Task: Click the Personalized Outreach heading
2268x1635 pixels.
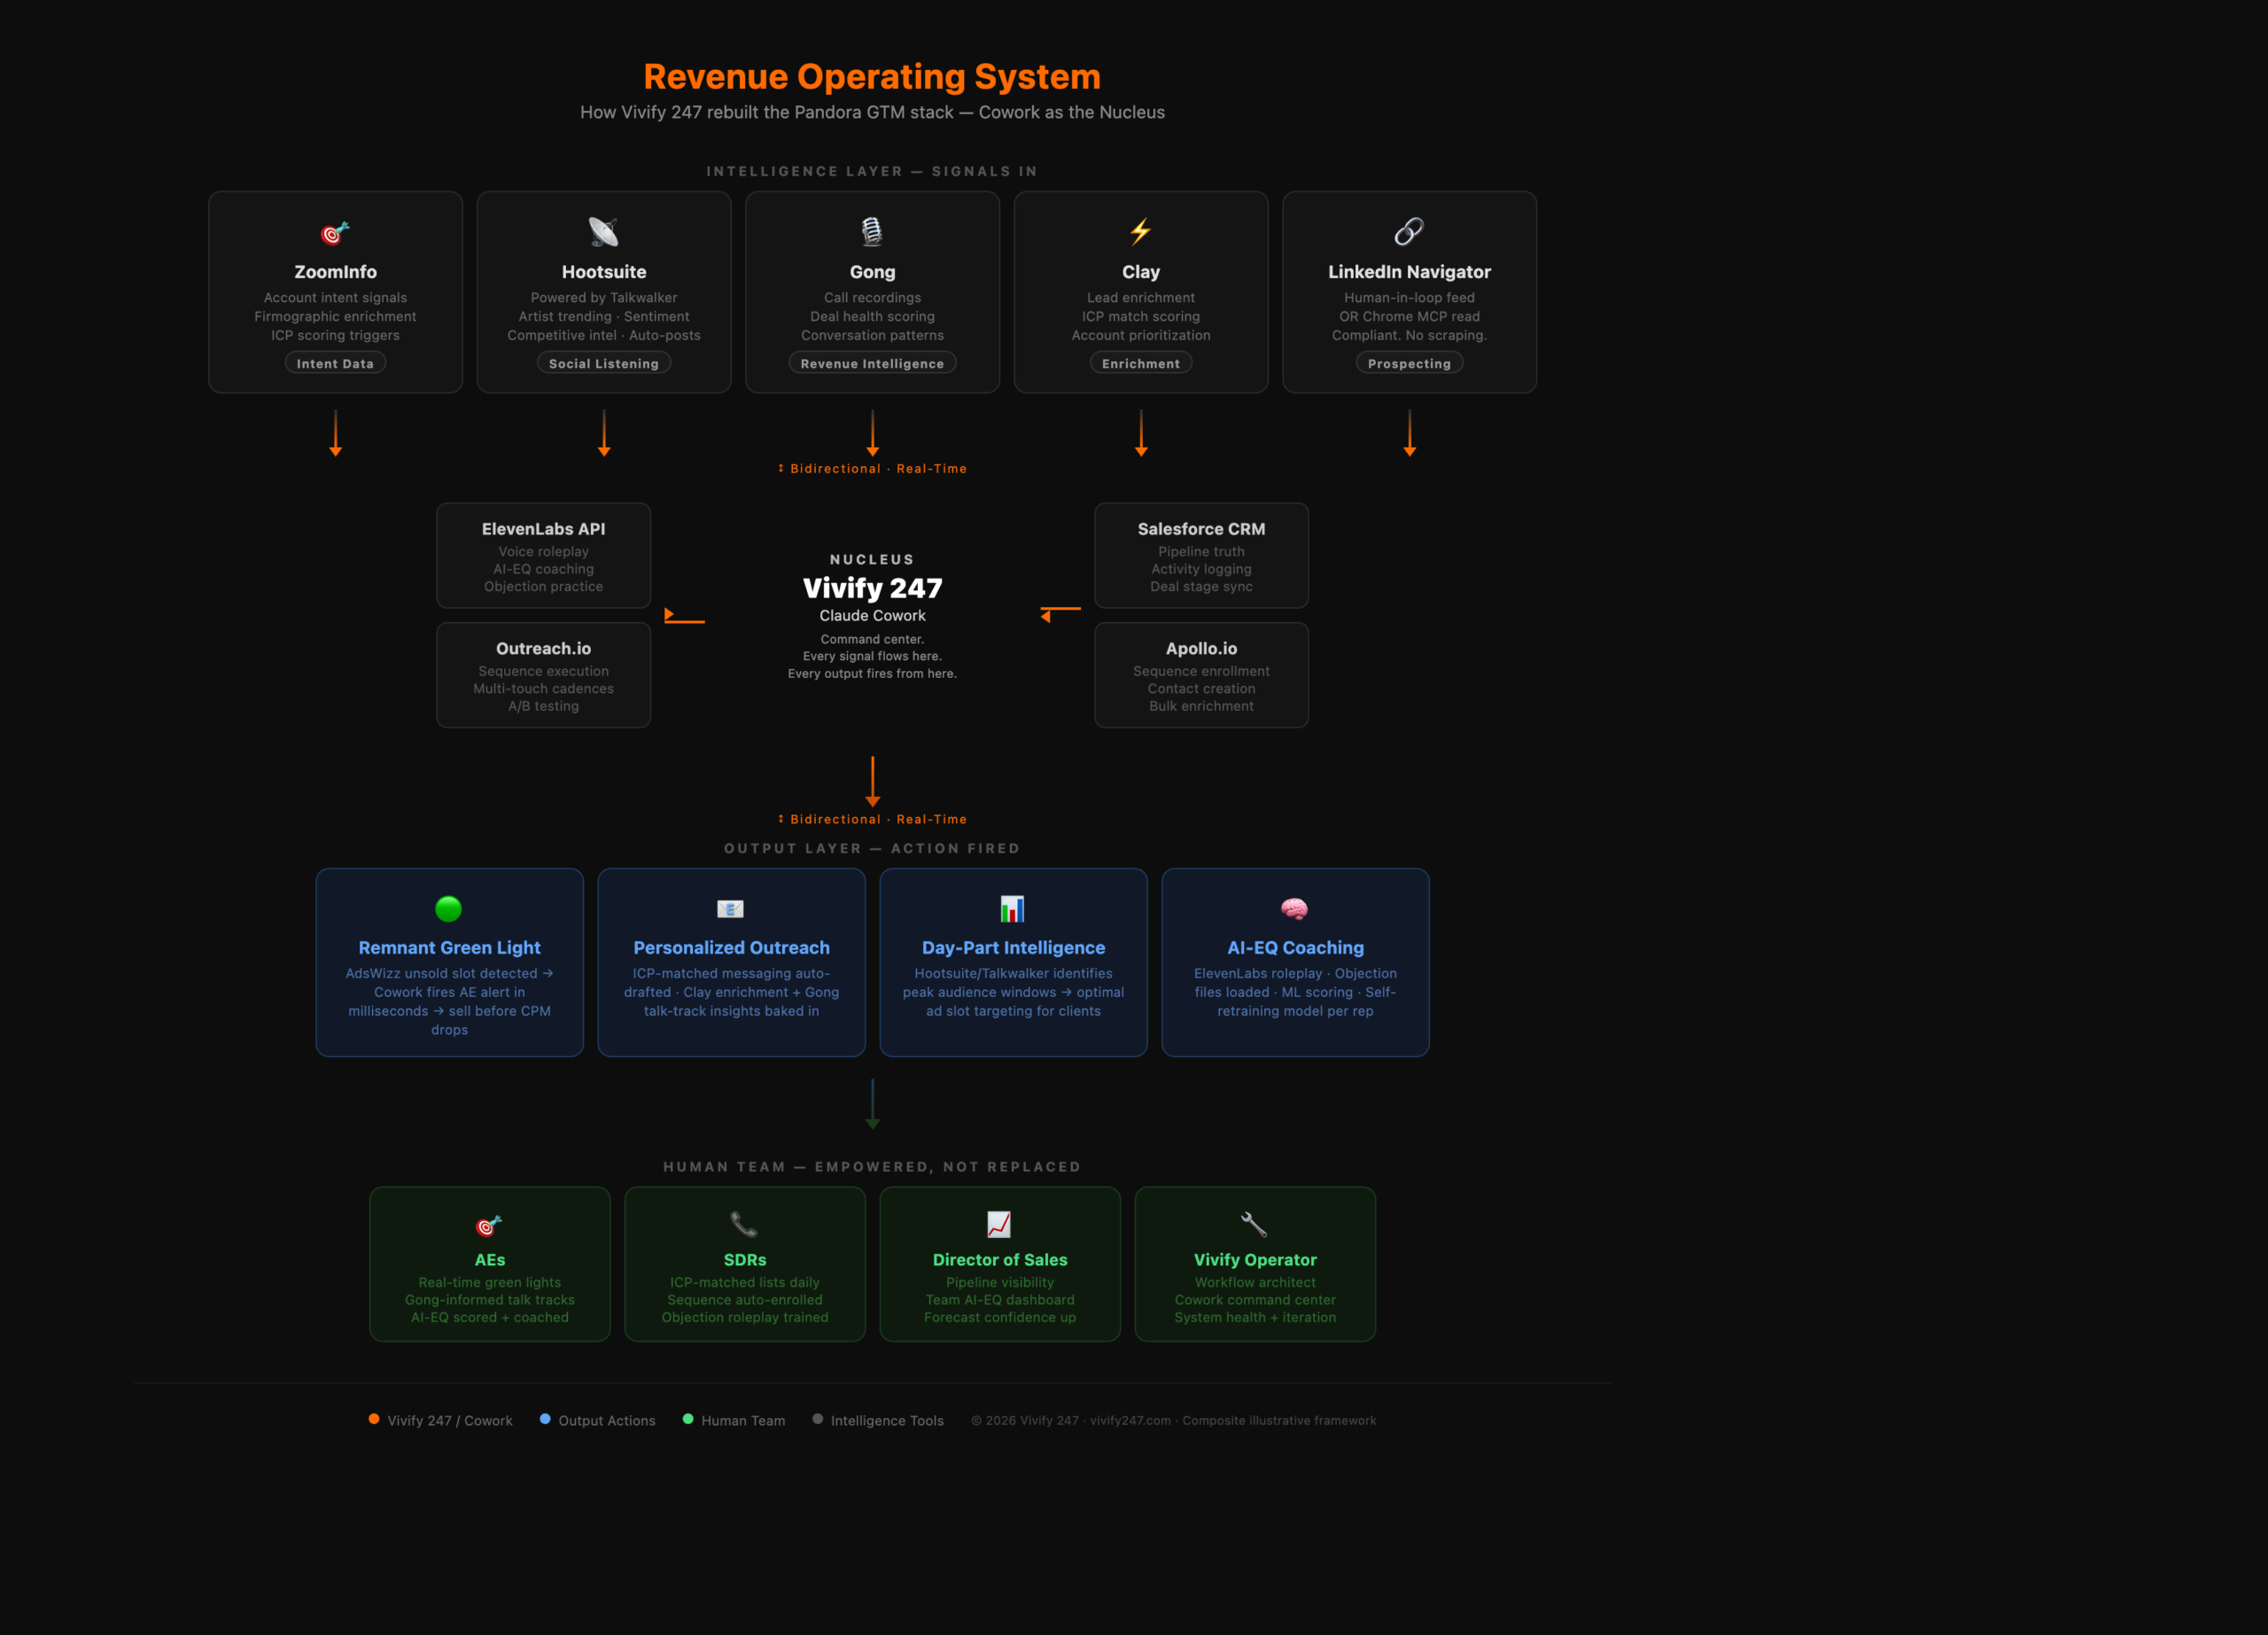Action: 731,948
